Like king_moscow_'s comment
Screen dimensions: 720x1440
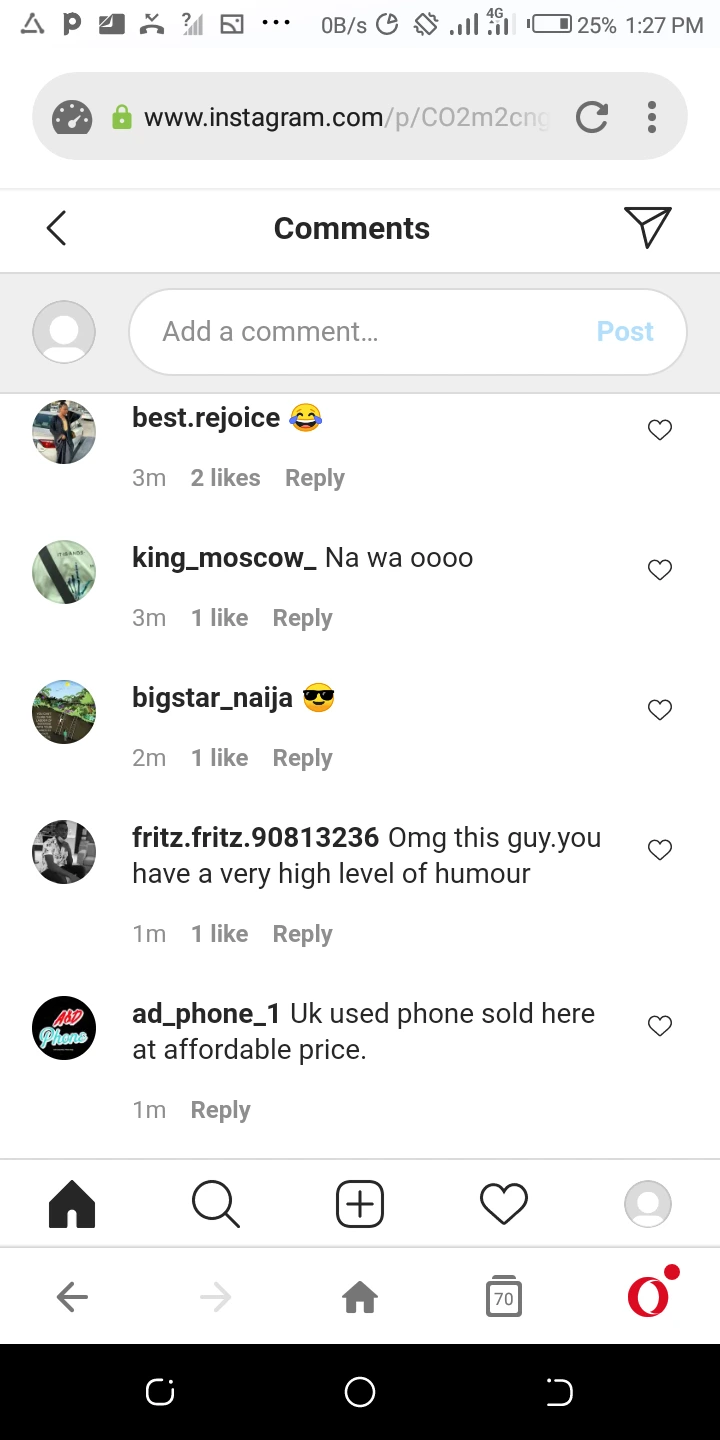(x=660, y=570)
